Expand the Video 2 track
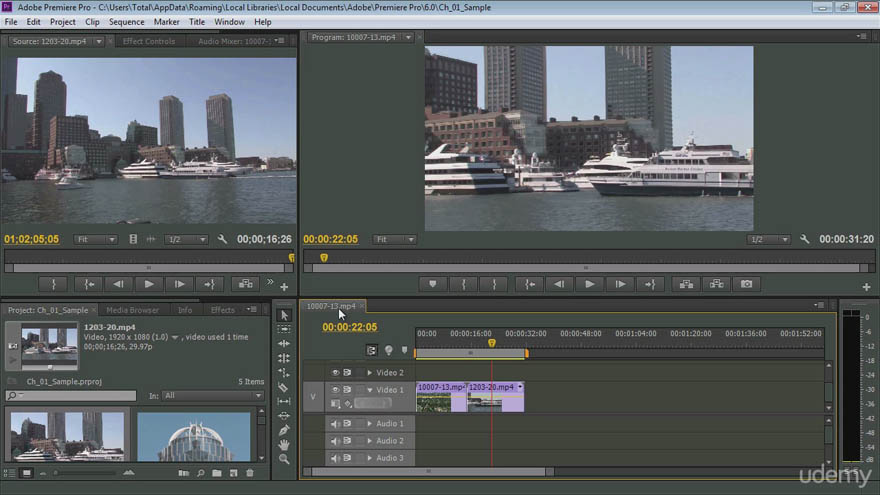The image size is (880, 495). 369,373
